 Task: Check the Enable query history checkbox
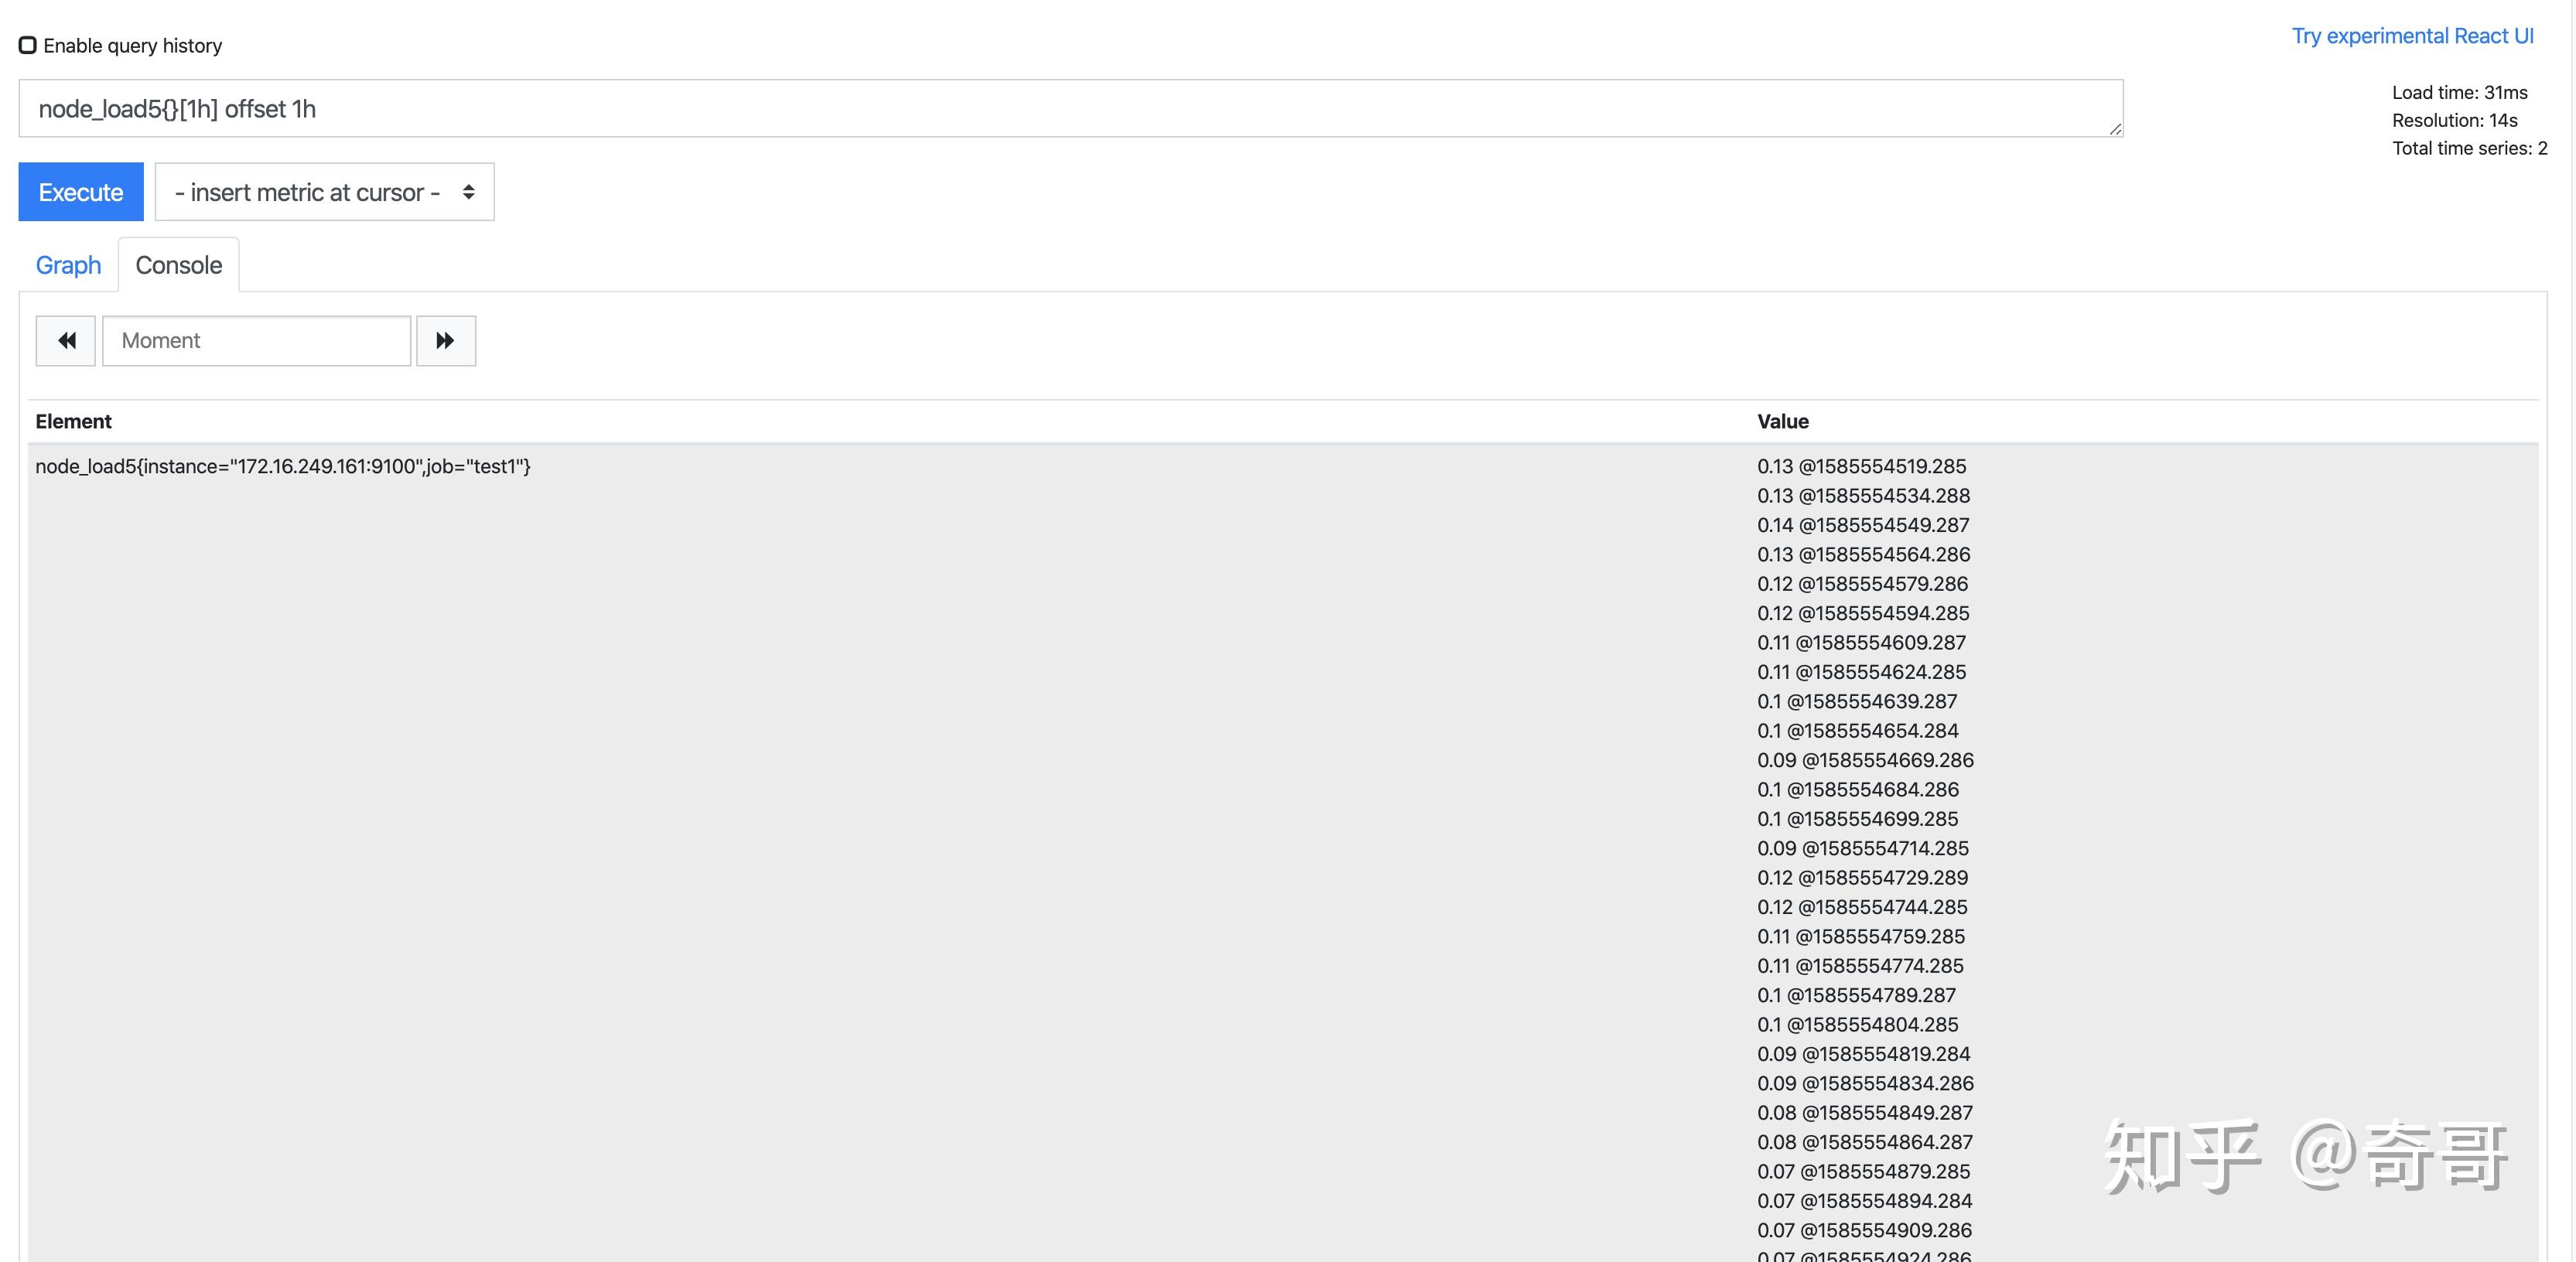pos(28,45)
